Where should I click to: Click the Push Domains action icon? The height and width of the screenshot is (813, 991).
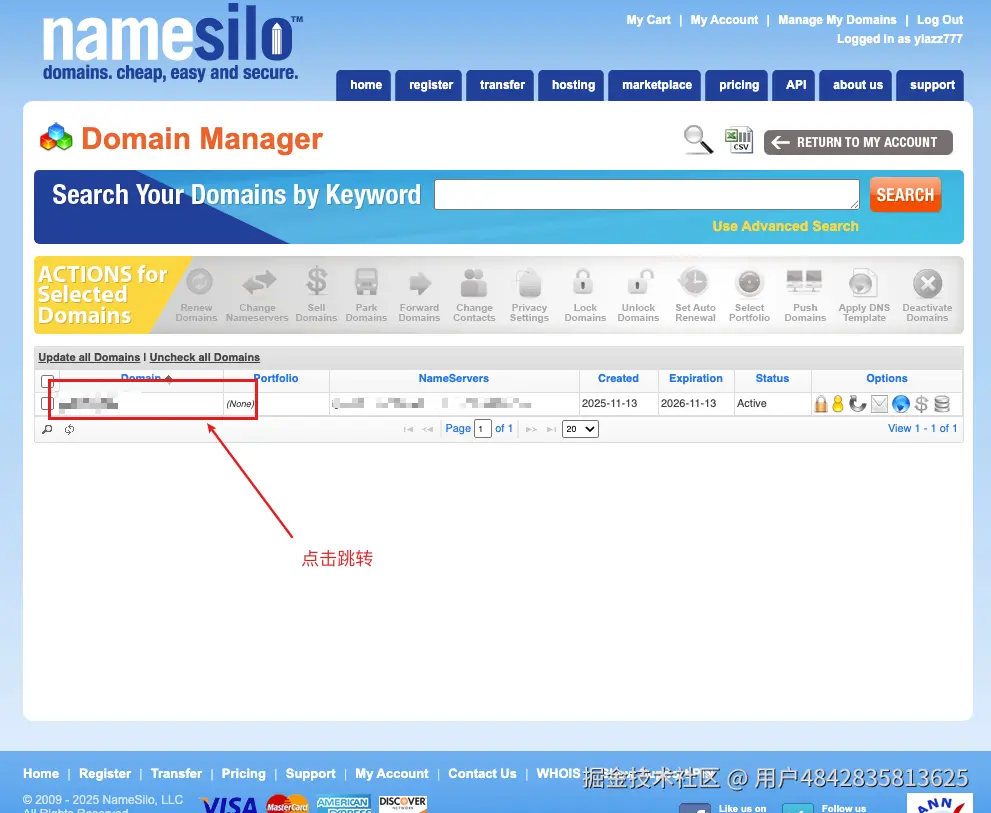[804, 281]
